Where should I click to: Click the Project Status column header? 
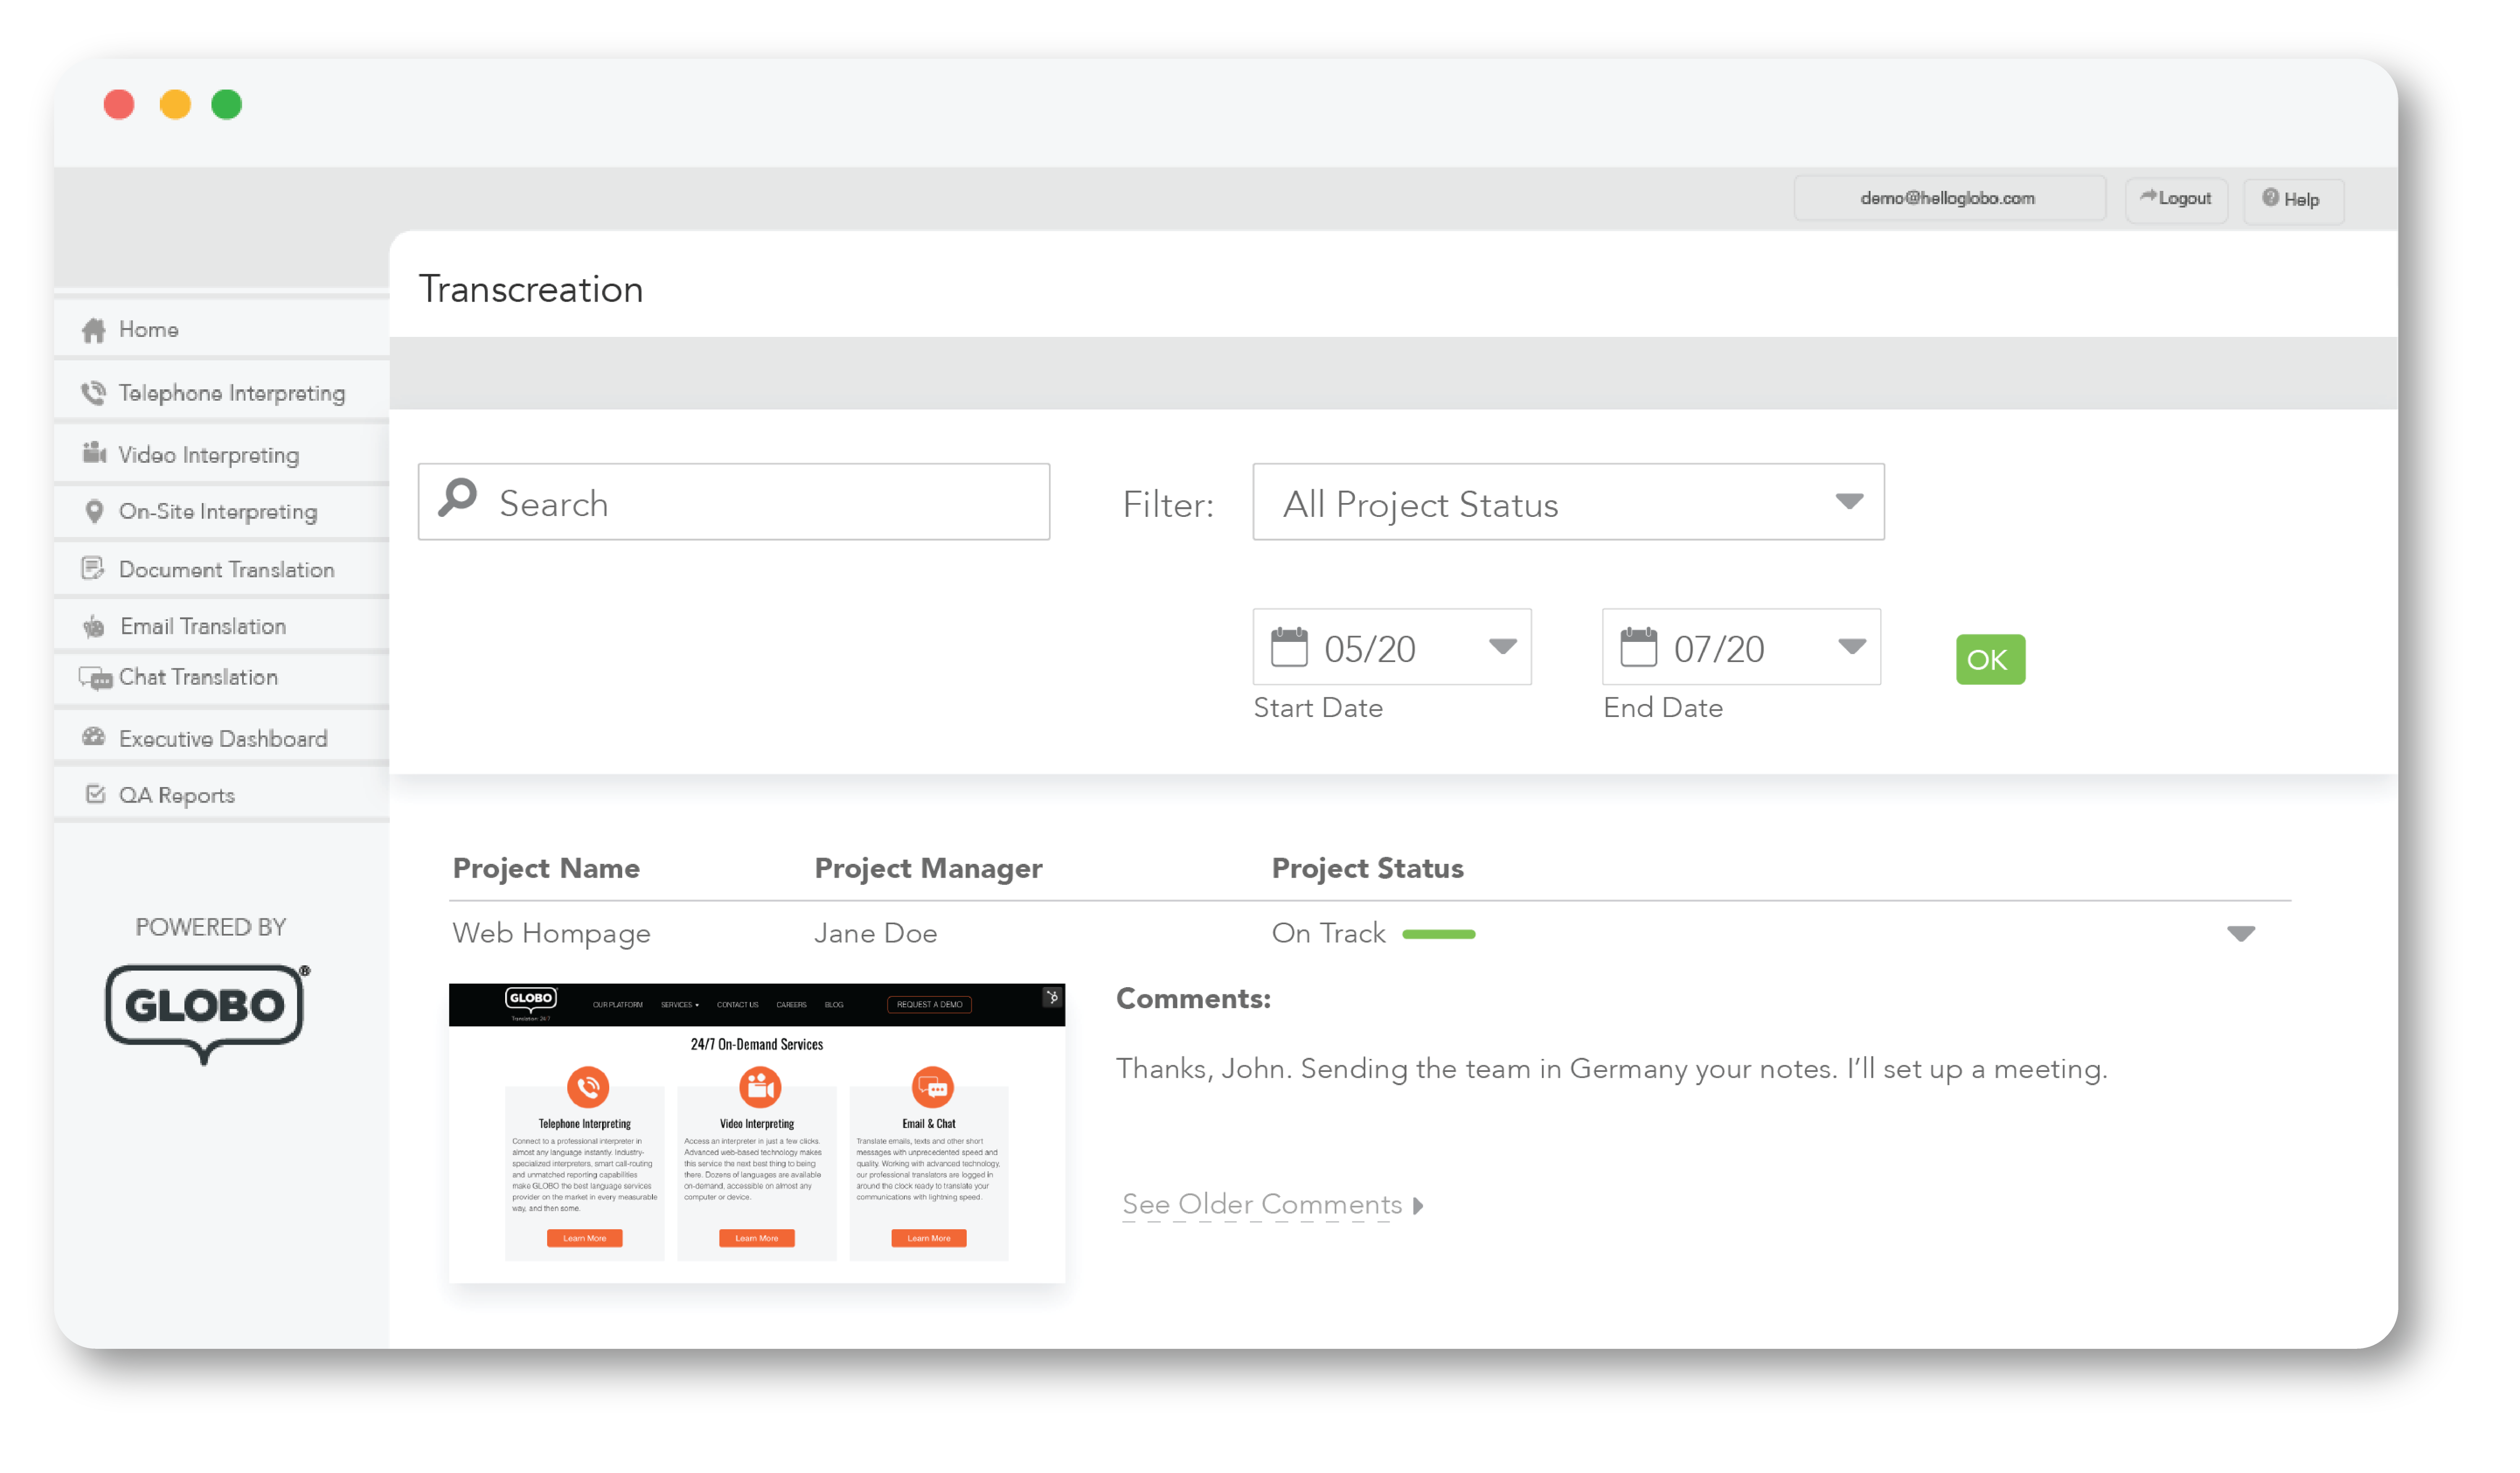[x=1368, y=868]
